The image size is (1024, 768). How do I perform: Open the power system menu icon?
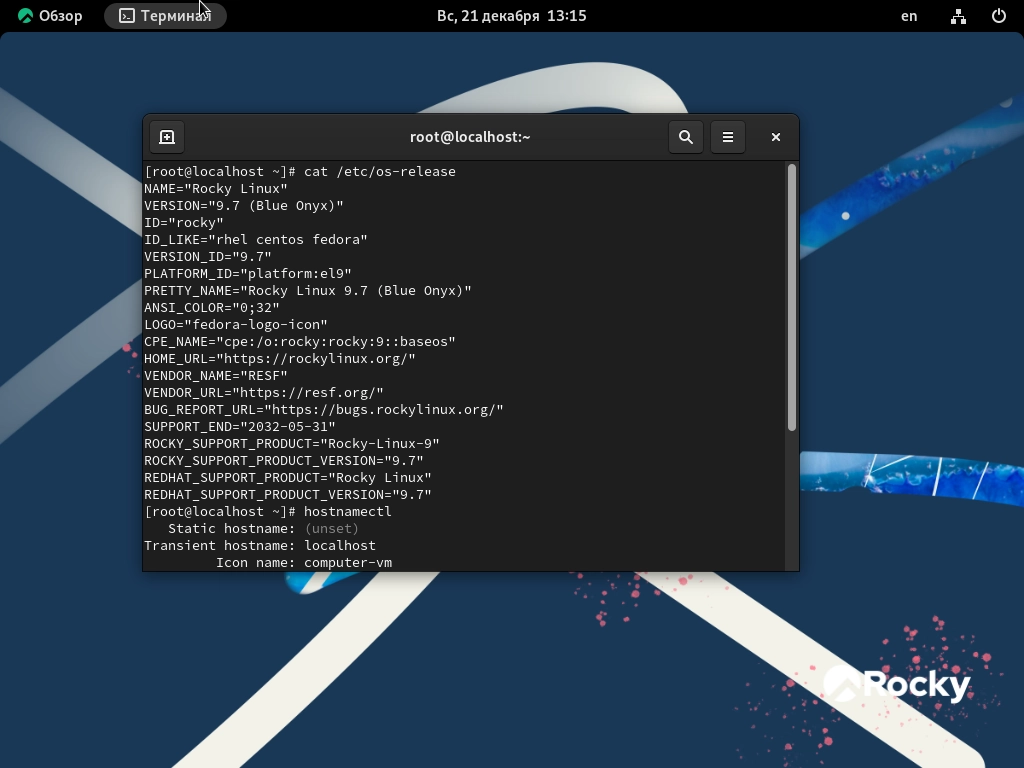click(999, 16)
